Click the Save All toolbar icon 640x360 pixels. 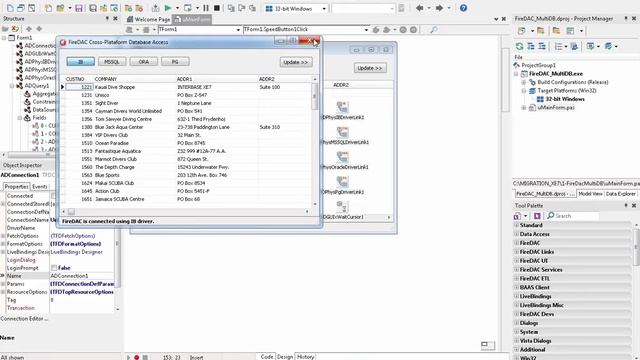[x=93, y=8]
